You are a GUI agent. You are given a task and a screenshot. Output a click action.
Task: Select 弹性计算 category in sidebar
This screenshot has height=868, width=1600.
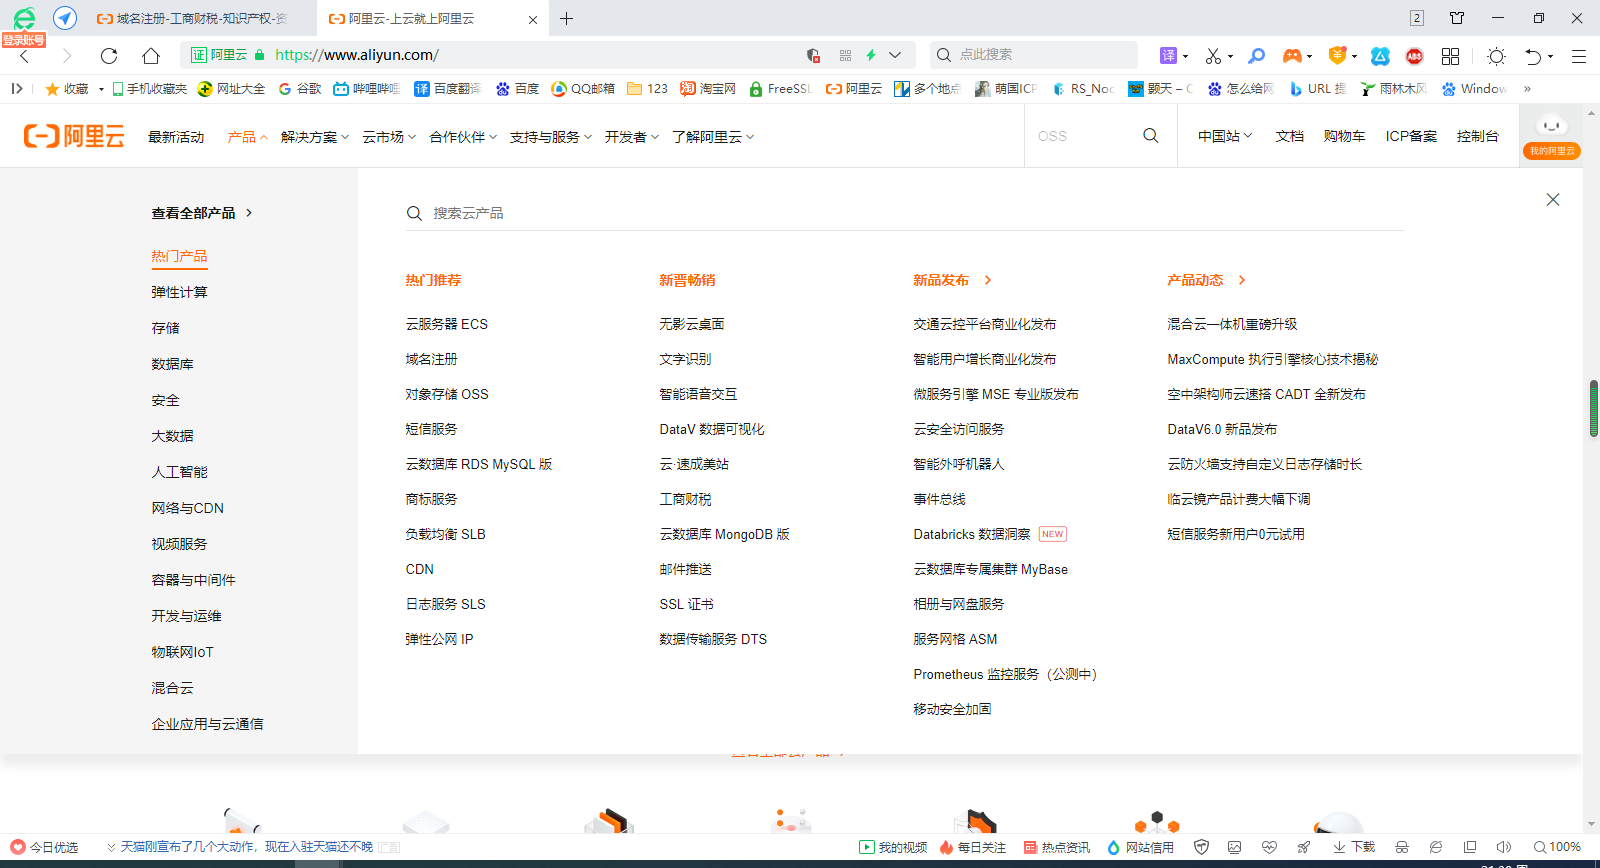tap(179, 292)
